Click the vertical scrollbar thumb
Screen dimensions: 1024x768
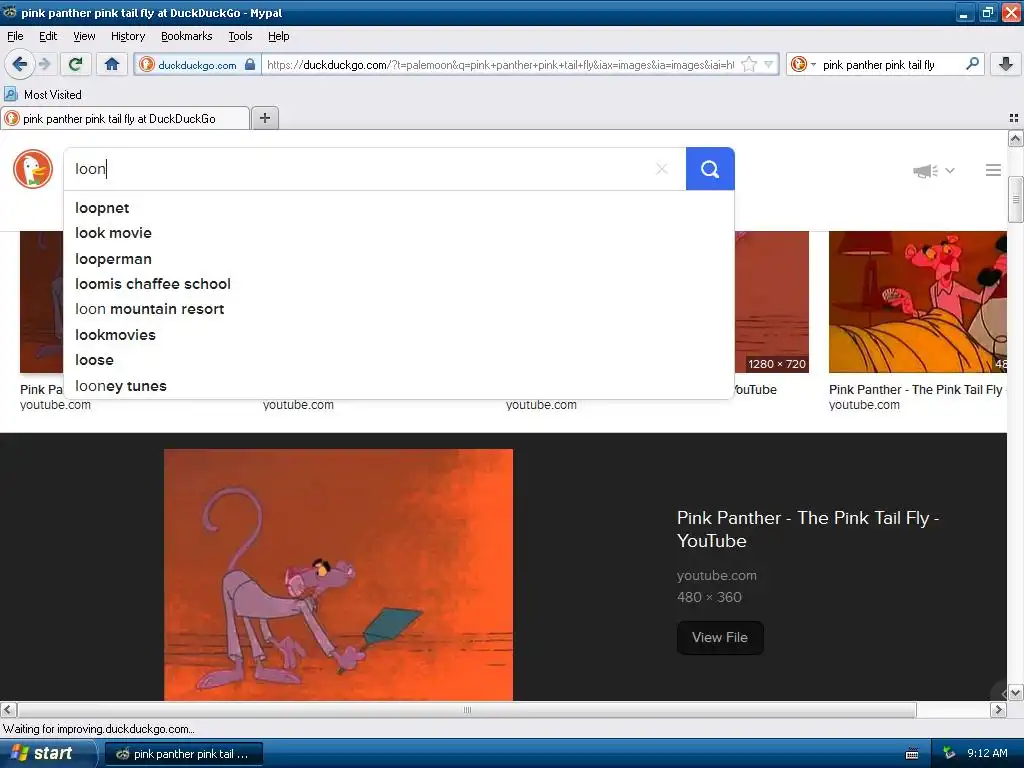coord(1015,199)
